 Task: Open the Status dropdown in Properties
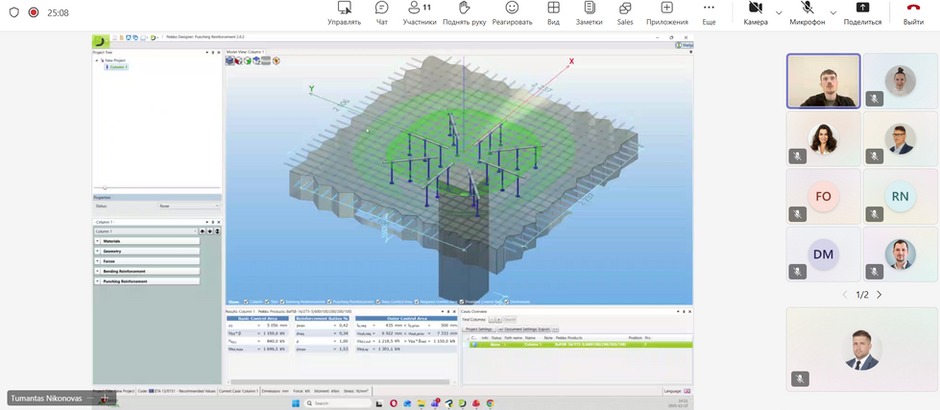(189, 206)
